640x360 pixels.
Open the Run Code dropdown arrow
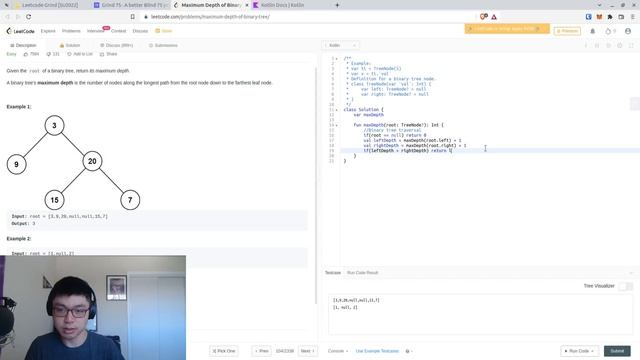tap(593, 351)
